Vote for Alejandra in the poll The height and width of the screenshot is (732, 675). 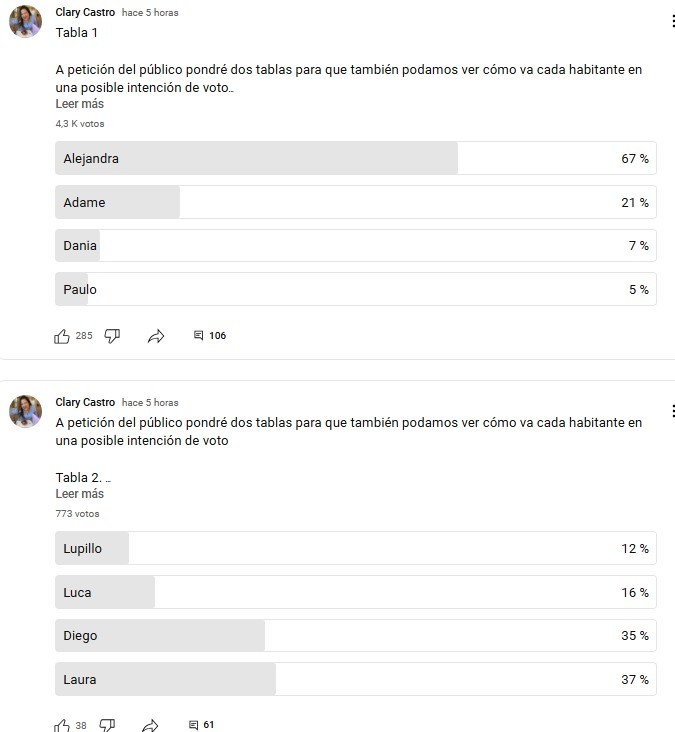coord(355,158)
